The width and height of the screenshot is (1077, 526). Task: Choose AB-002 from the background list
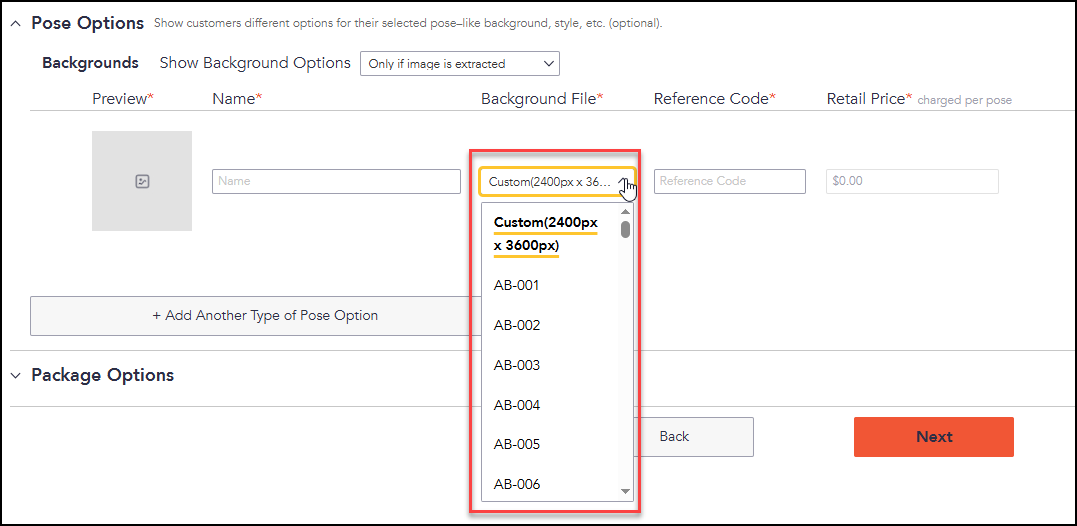[516, 325]
